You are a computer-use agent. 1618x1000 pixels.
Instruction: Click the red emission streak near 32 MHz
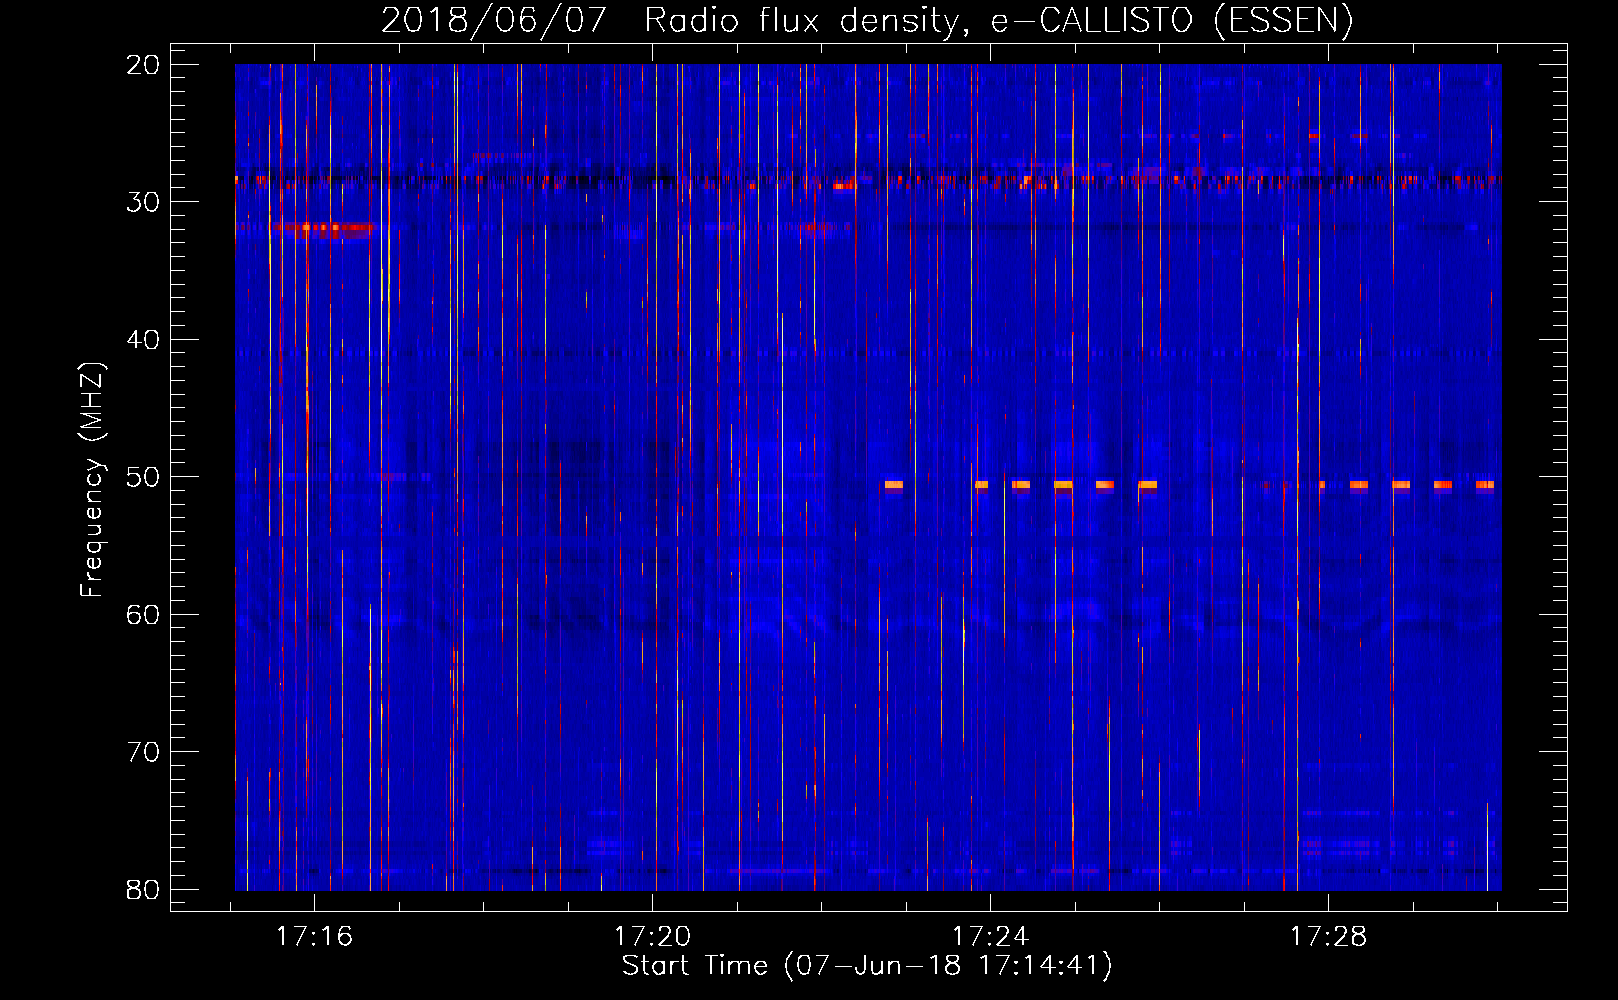pyautogui.click(x=322, y=228)
